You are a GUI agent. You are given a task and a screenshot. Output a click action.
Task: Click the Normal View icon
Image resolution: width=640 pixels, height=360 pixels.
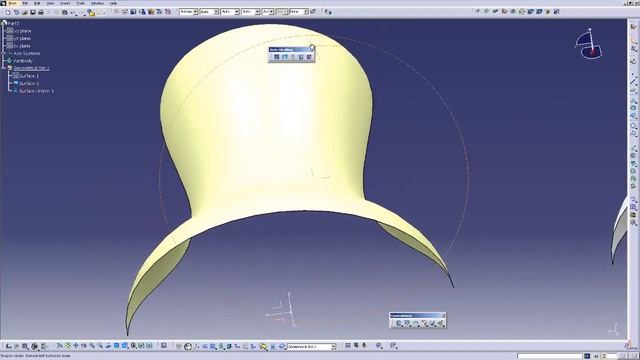click(108, 346)
